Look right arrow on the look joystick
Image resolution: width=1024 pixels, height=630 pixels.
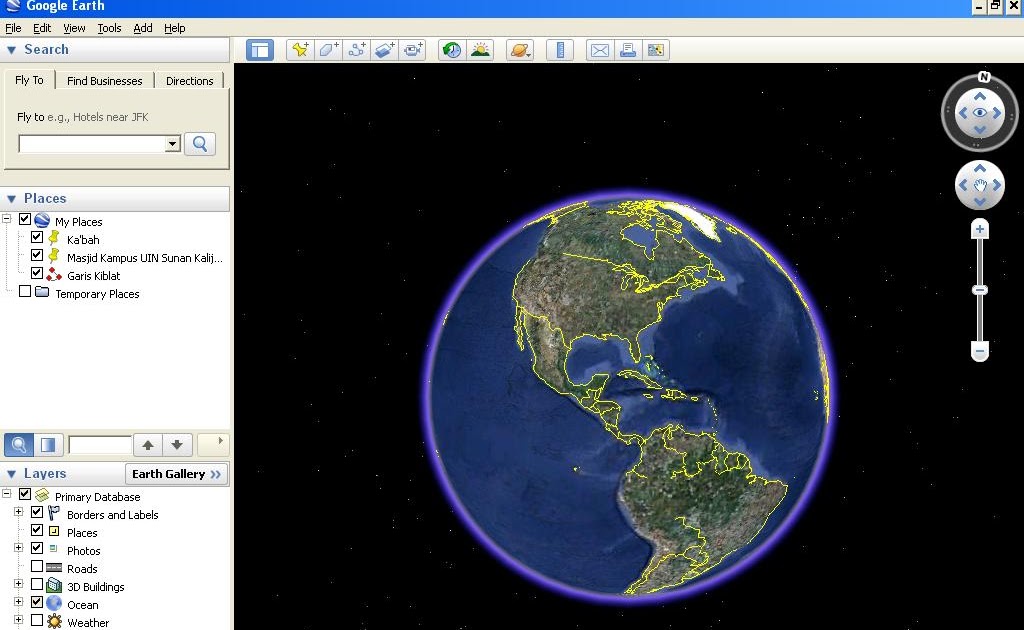[x=997, y=113]
